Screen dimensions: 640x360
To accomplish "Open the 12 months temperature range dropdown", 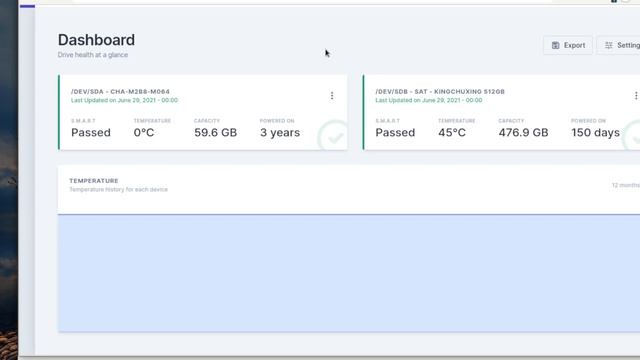I will pyautogui.click(x=626, y=185).
